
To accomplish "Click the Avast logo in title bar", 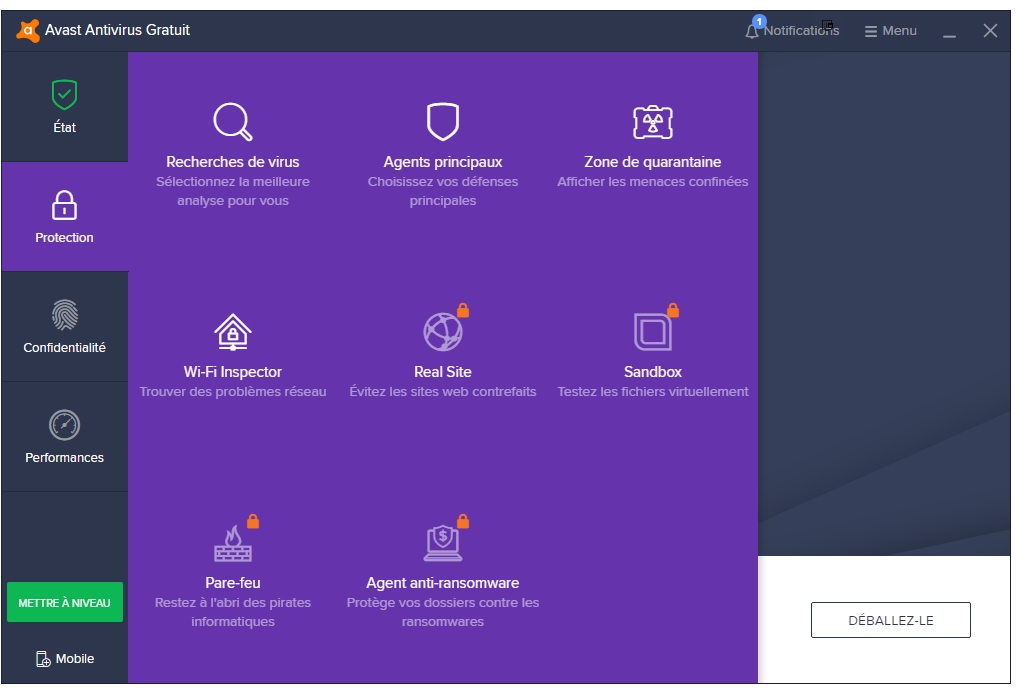I will click(27, 30).
